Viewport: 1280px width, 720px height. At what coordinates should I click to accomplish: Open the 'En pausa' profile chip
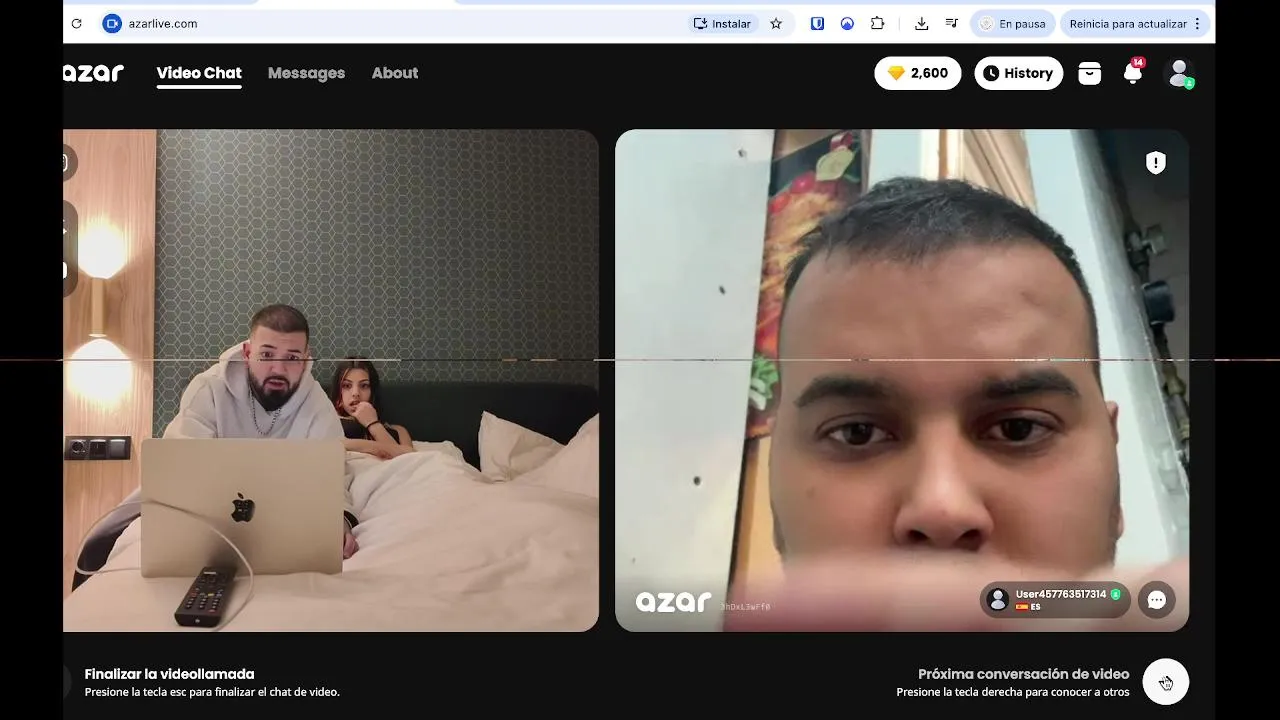1012,23
